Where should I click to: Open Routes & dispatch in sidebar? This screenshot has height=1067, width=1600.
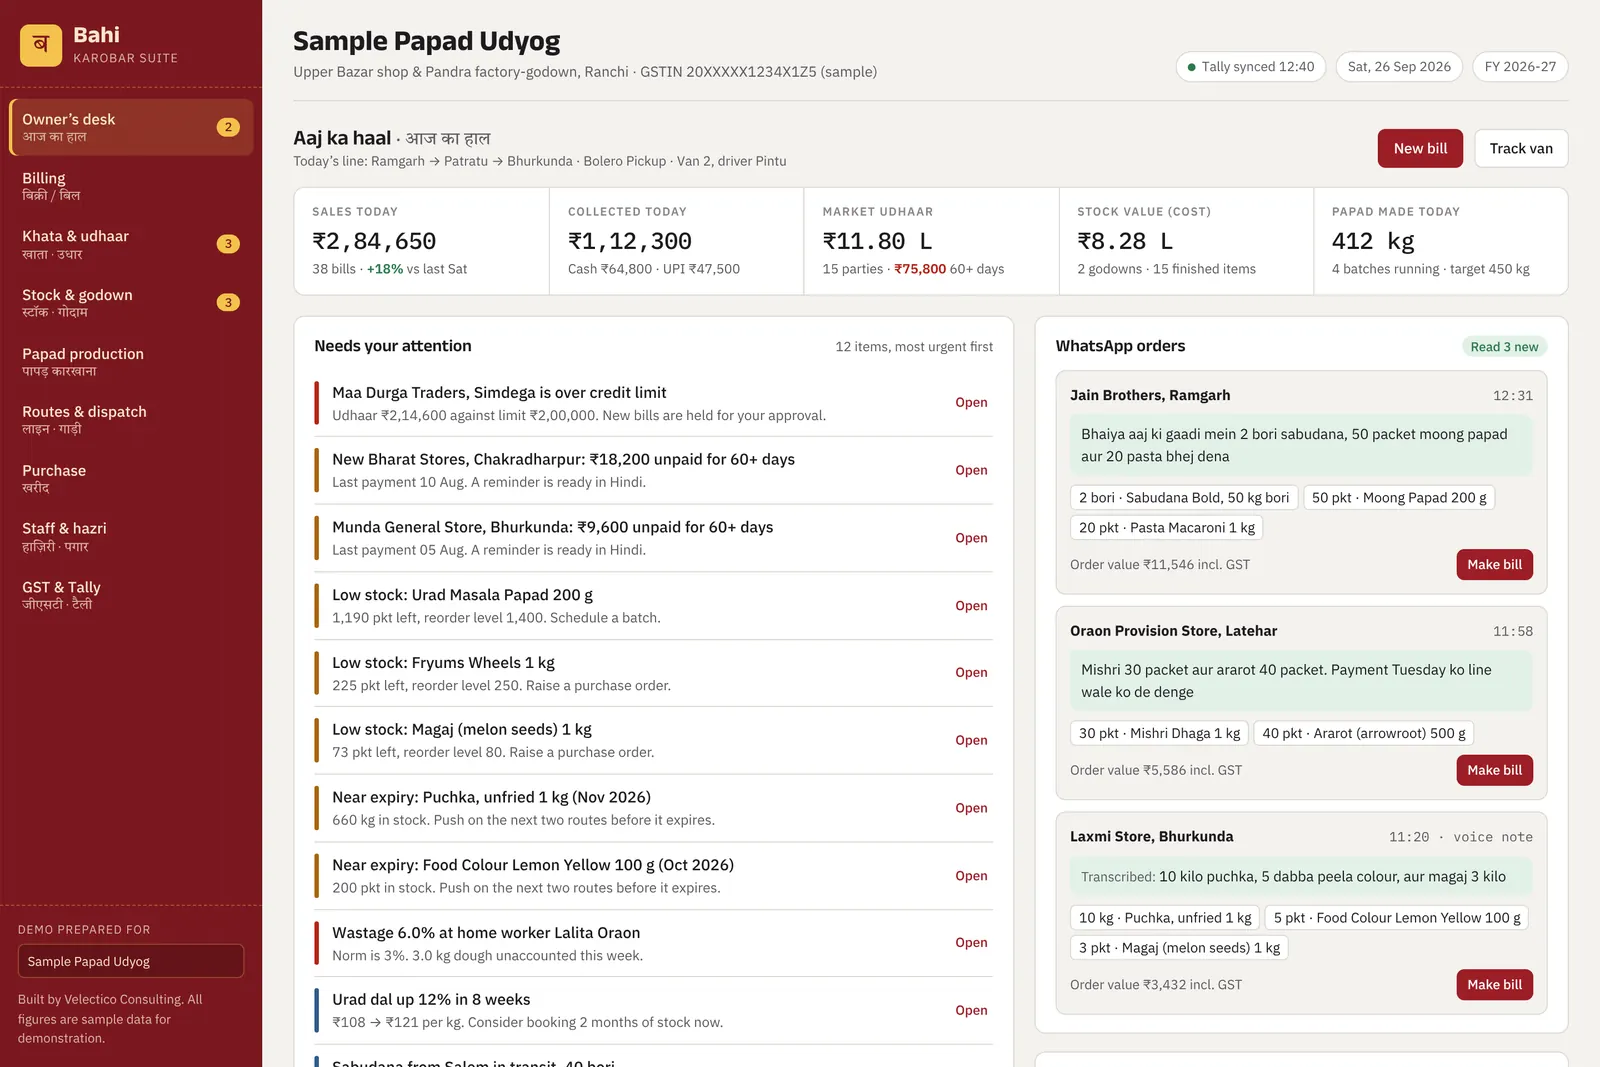pyautogui.click(x=131, y=419)
